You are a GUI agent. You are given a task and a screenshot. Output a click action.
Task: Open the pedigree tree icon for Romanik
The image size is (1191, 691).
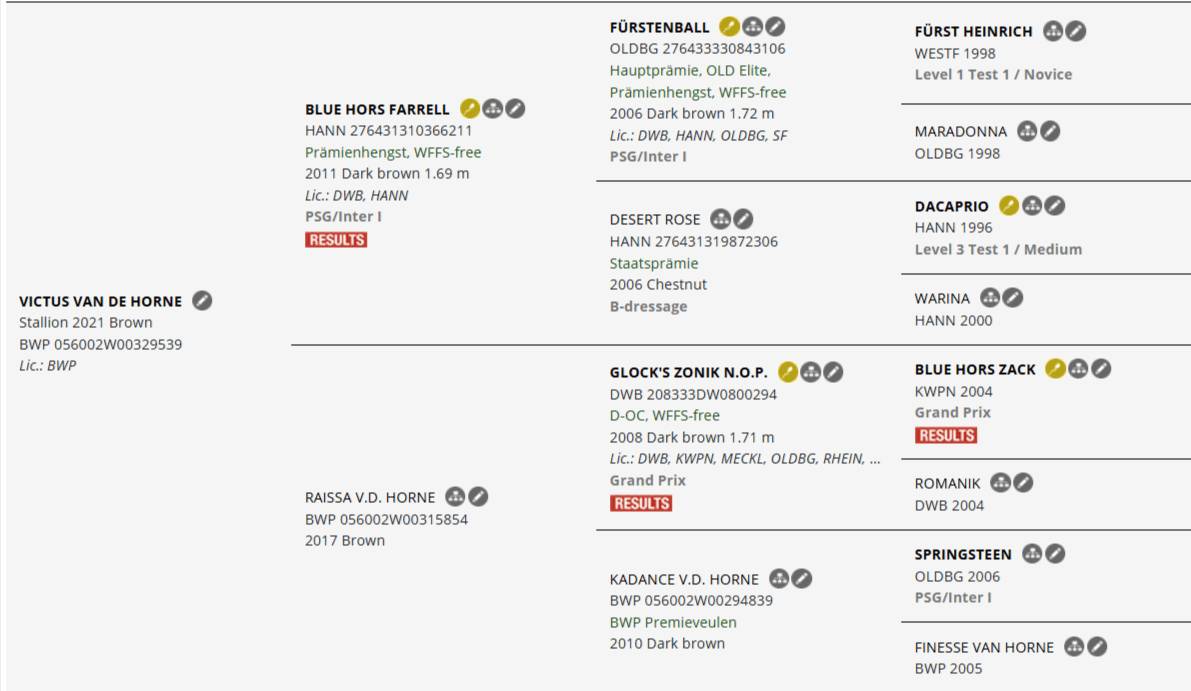point(1001,483)
